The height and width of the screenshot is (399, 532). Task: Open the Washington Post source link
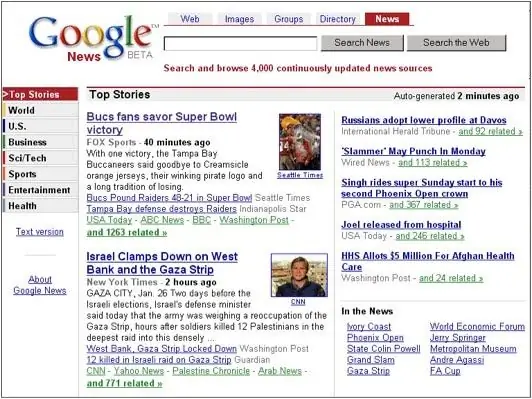tap(254, 220)
